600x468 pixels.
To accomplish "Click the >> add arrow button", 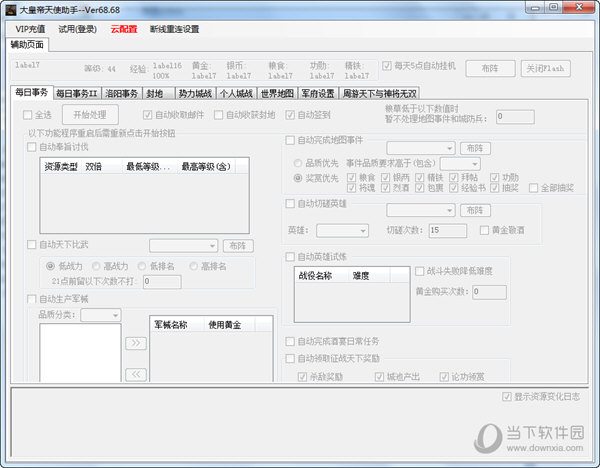I will tap(136, 343).
